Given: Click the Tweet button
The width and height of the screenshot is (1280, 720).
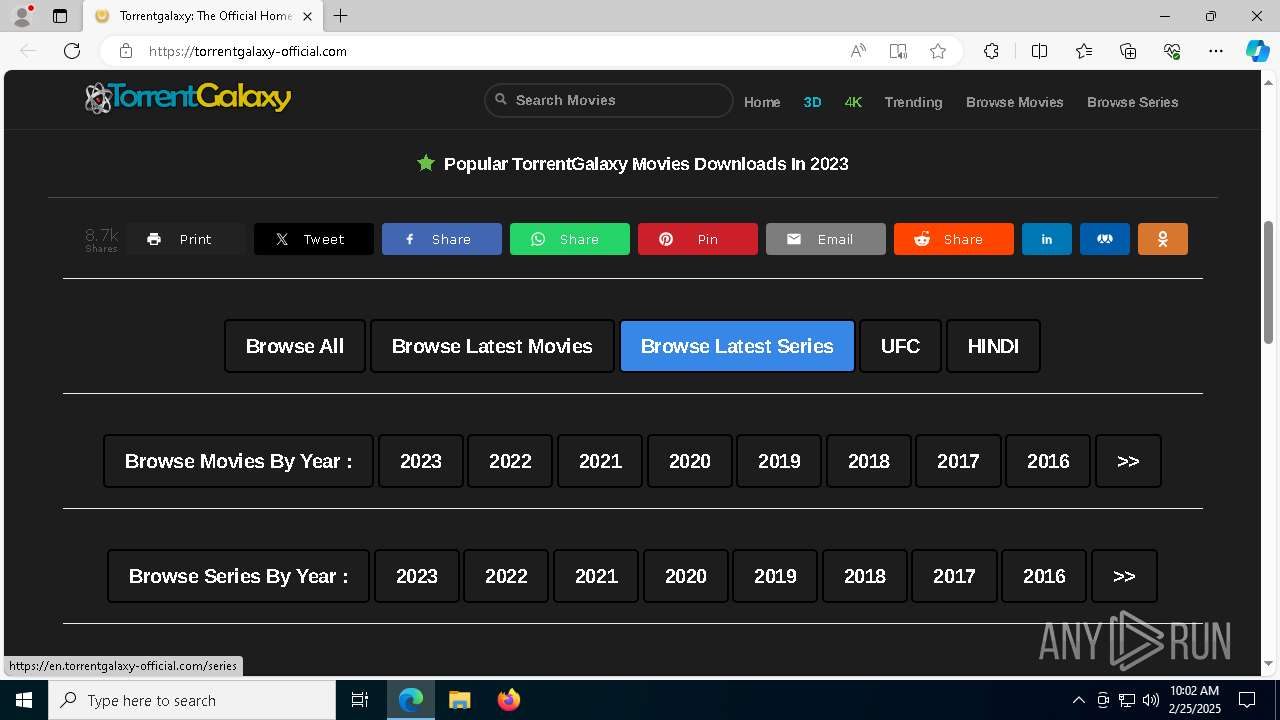Looking at the screenshot, I should pos(314,239).
